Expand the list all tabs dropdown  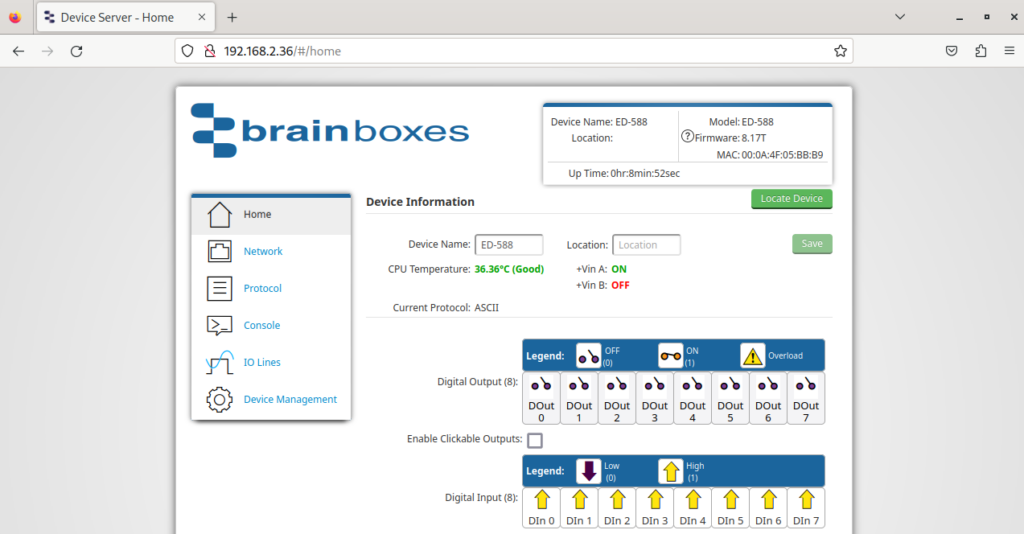click(900, 17)
